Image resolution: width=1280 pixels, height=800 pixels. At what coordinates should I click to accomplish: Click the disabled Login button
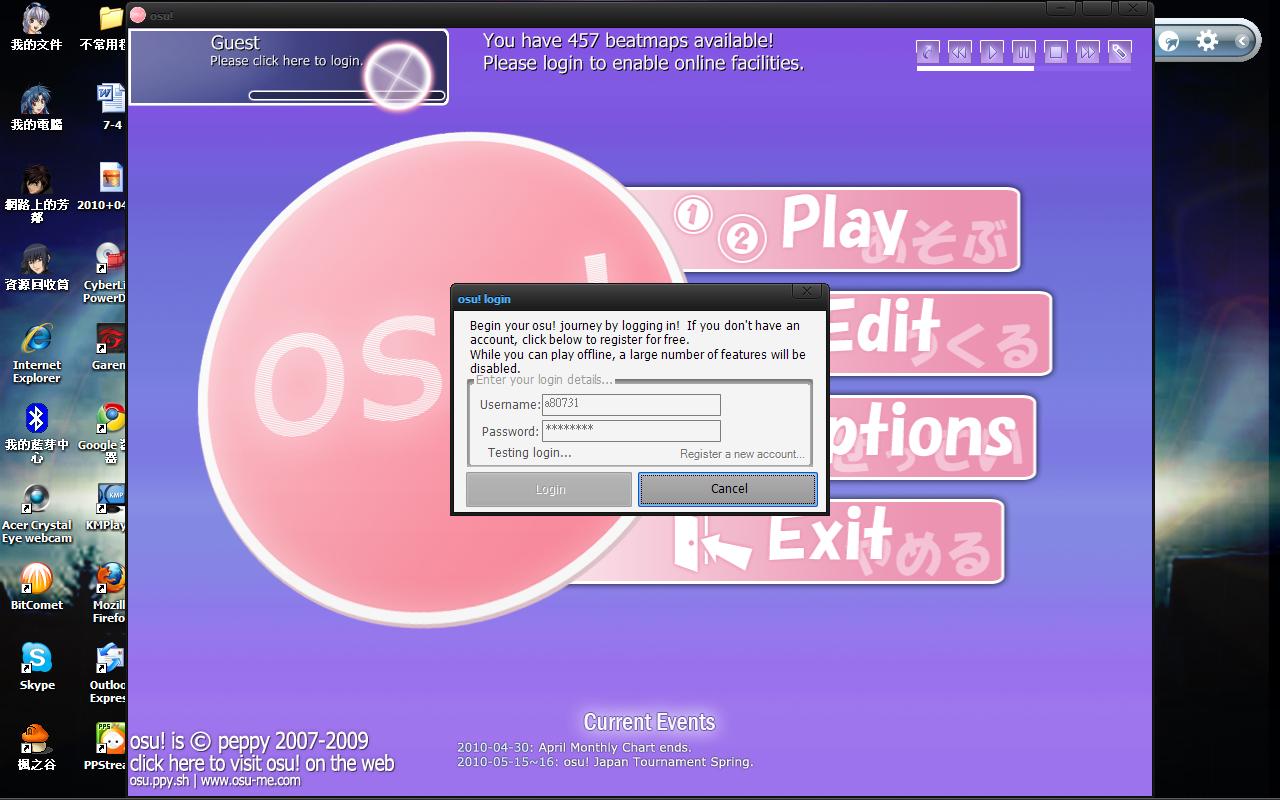click(x=549, y=489)
